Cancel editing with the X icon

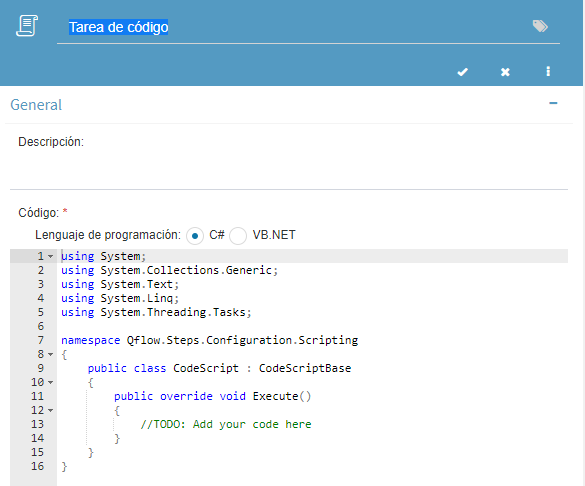[x=505, y=72]
